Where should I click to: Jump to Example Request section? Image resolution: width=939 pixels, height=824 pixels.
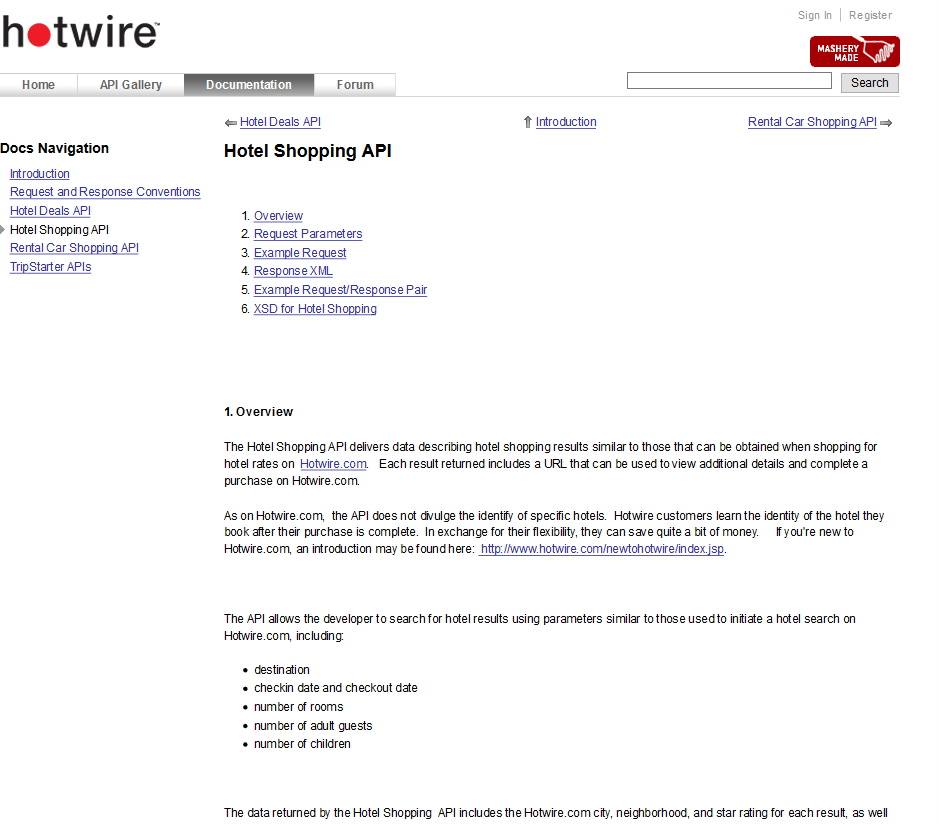pyautogui.click(x=300, y=253)
